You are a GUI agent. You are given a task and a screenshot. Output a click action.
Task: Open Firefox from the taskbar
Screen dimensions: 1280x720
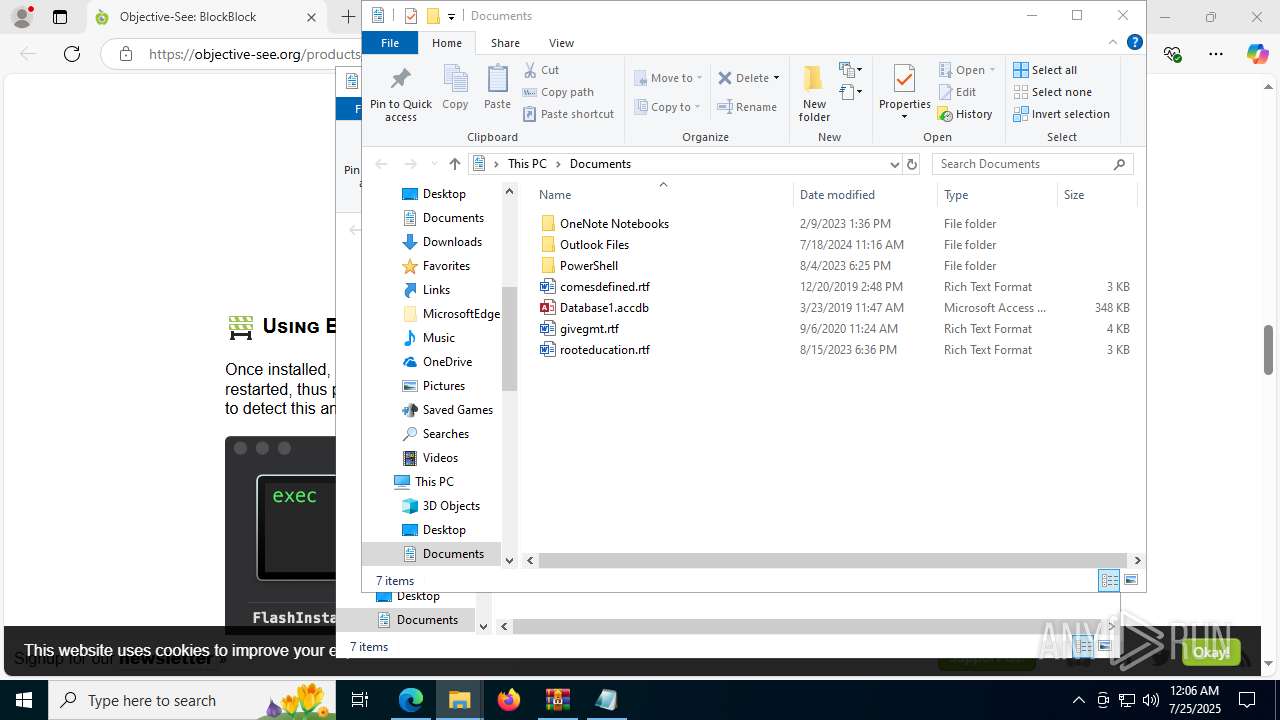(x=509, y=700)
